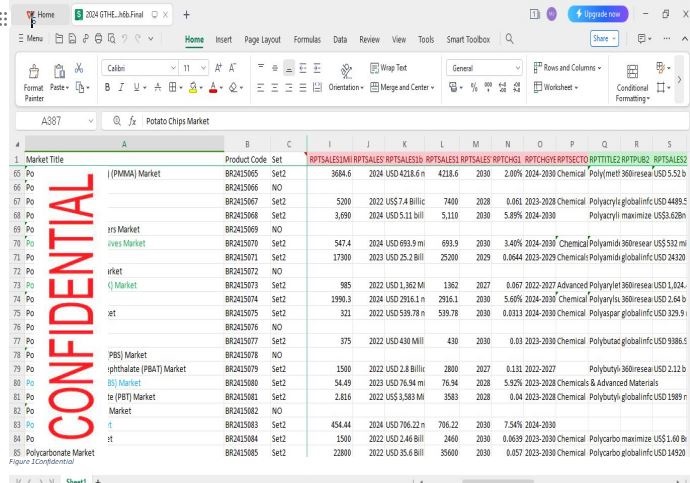Click the Redo arrow

point(138,39)
